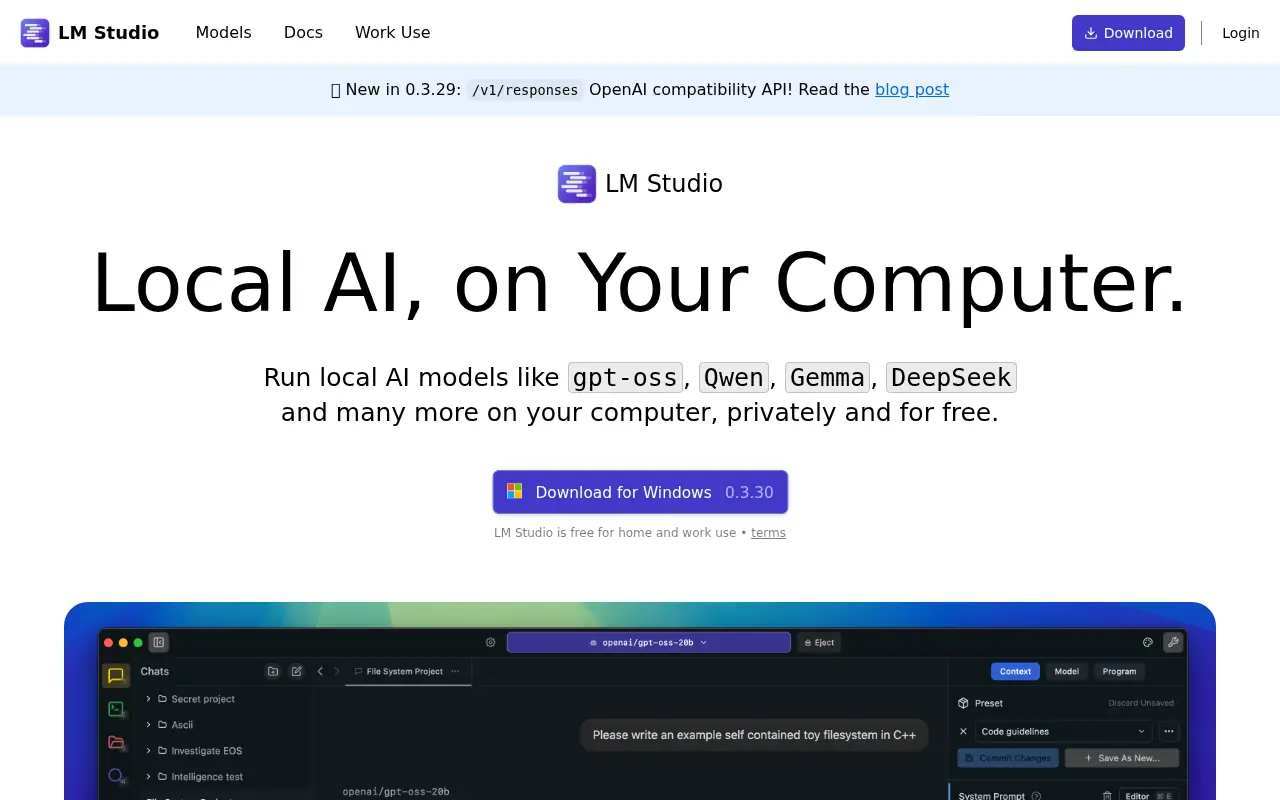Open the Developer console sidebar icon

coord(116,709)
